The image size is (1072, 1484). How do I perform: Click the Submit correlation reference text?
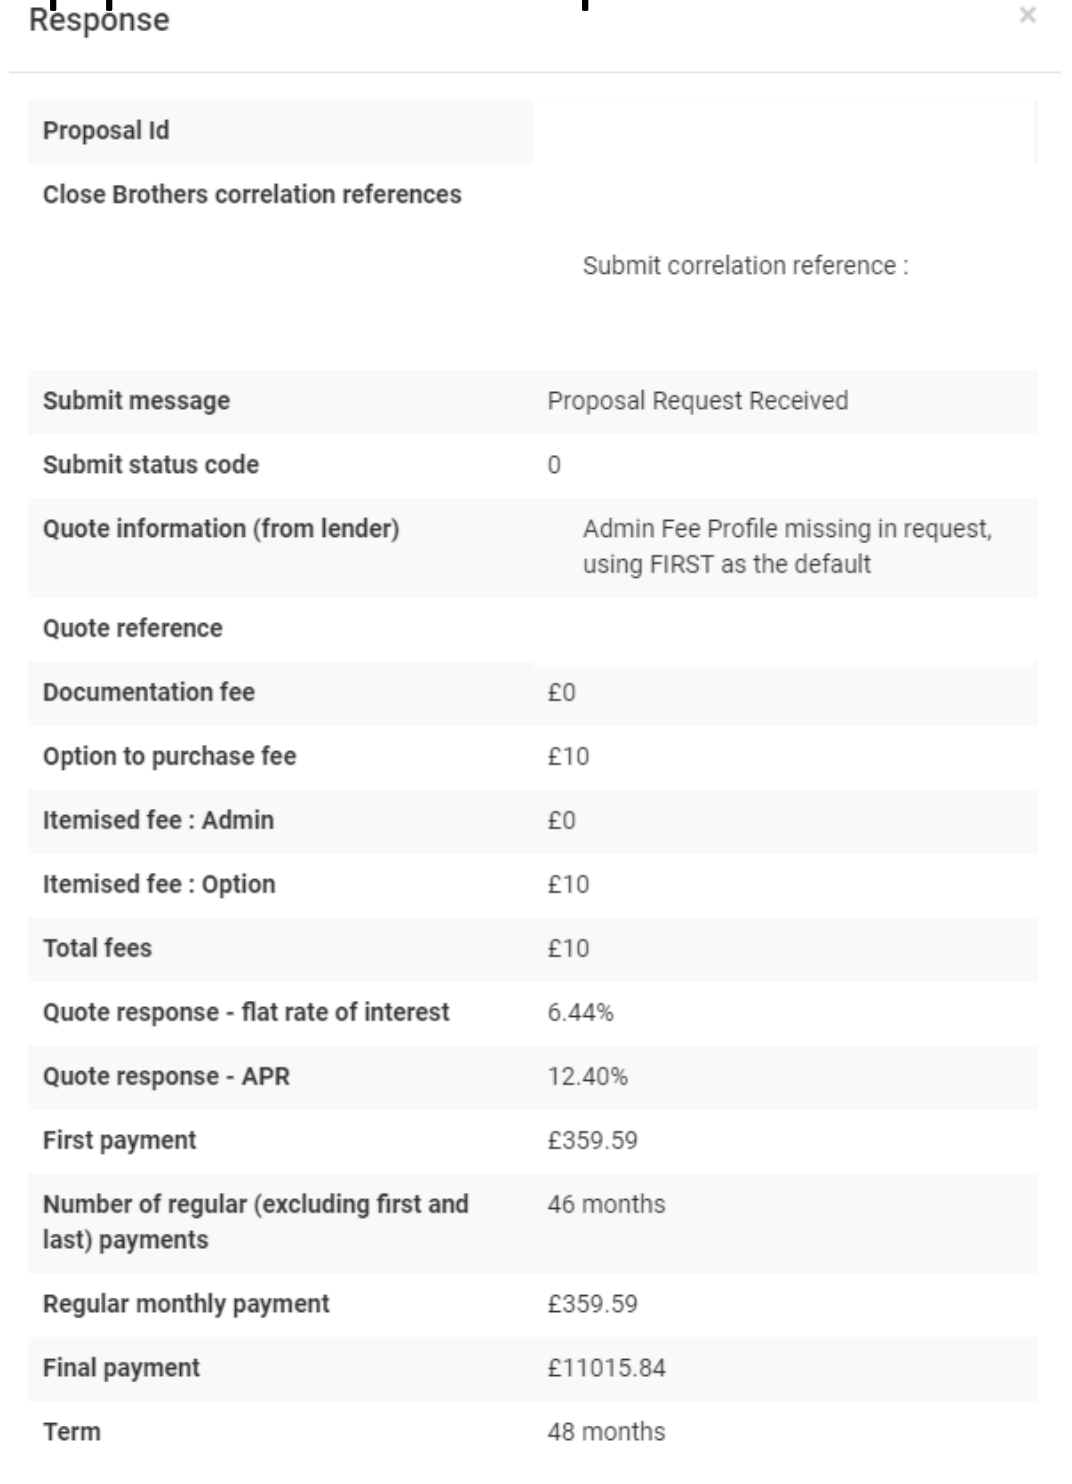click(745, 266)
